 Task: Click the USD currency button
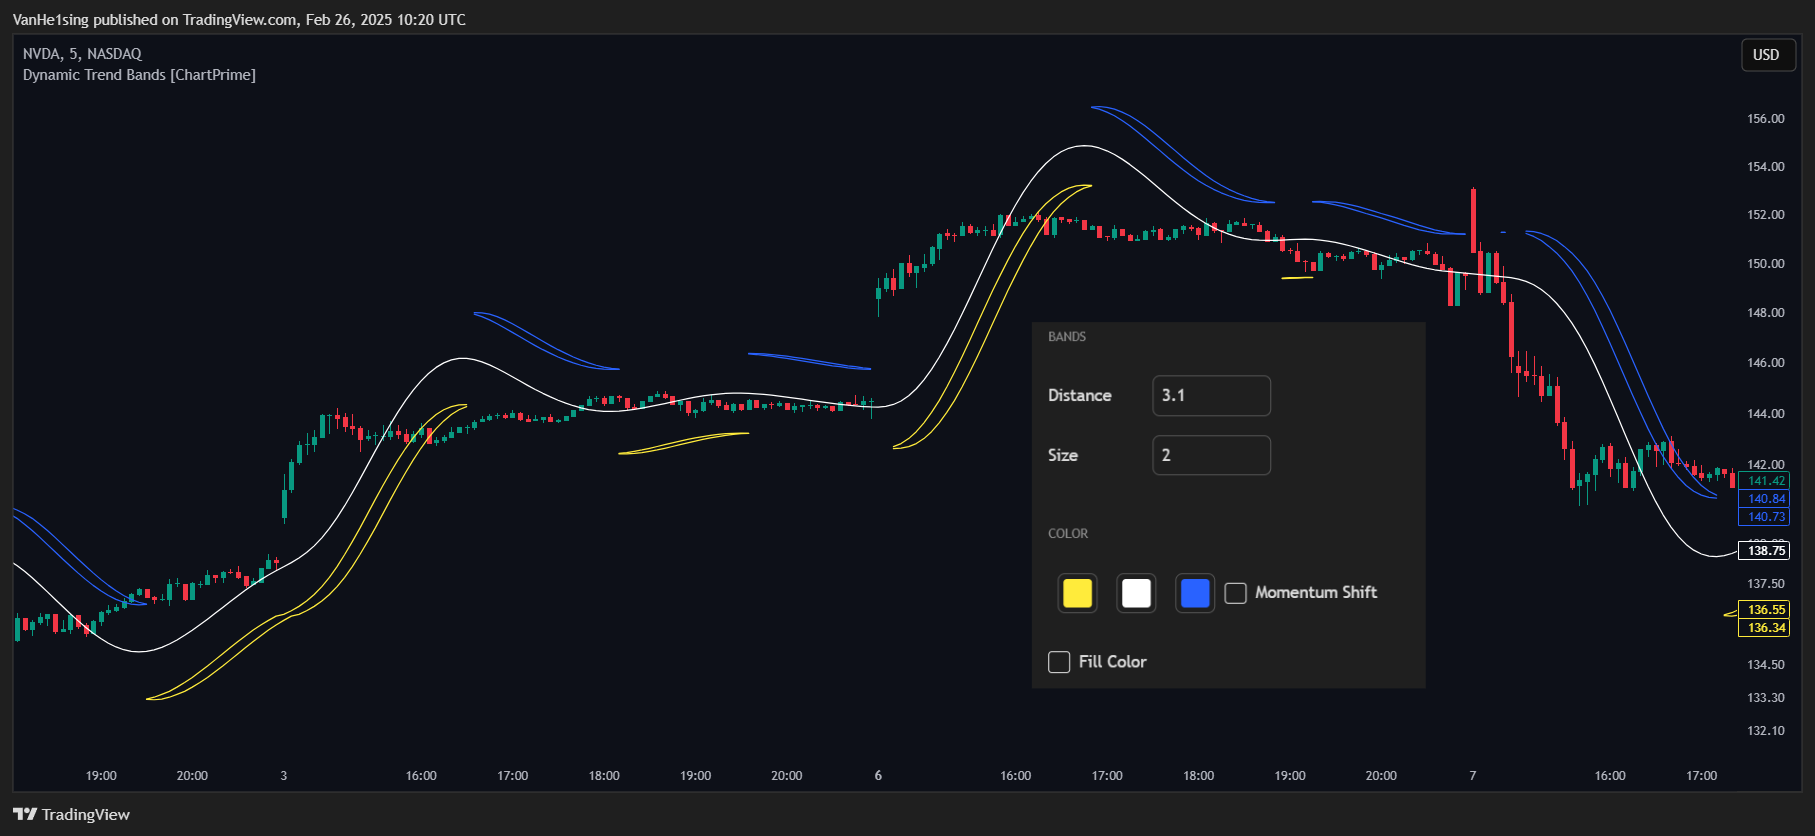click(x=1766, y=55)
